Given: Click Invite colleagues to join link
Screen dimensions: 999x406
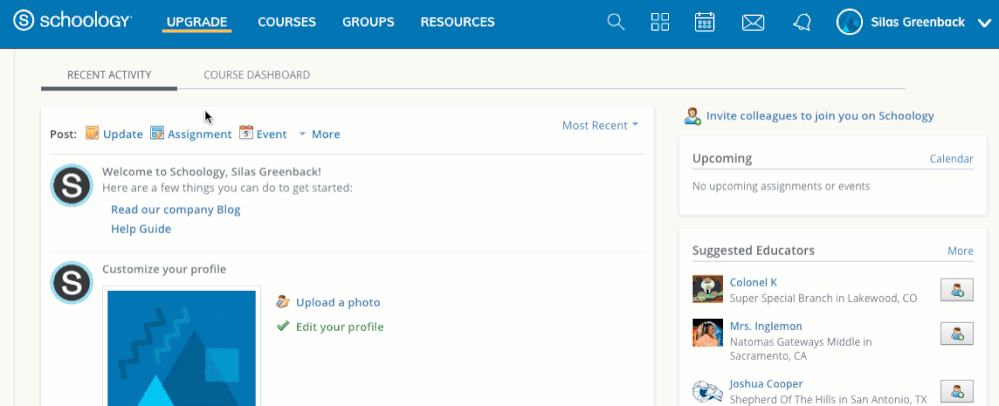Looking at the screenshot, I should tap(820, 116).
